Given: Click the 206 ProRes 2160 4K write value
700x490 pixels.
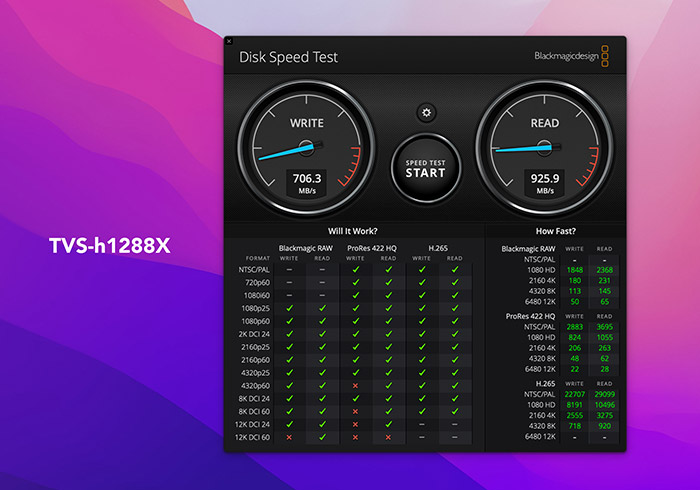Looking at the screenshot, I should pyautogui.click(x=575, y=348).
